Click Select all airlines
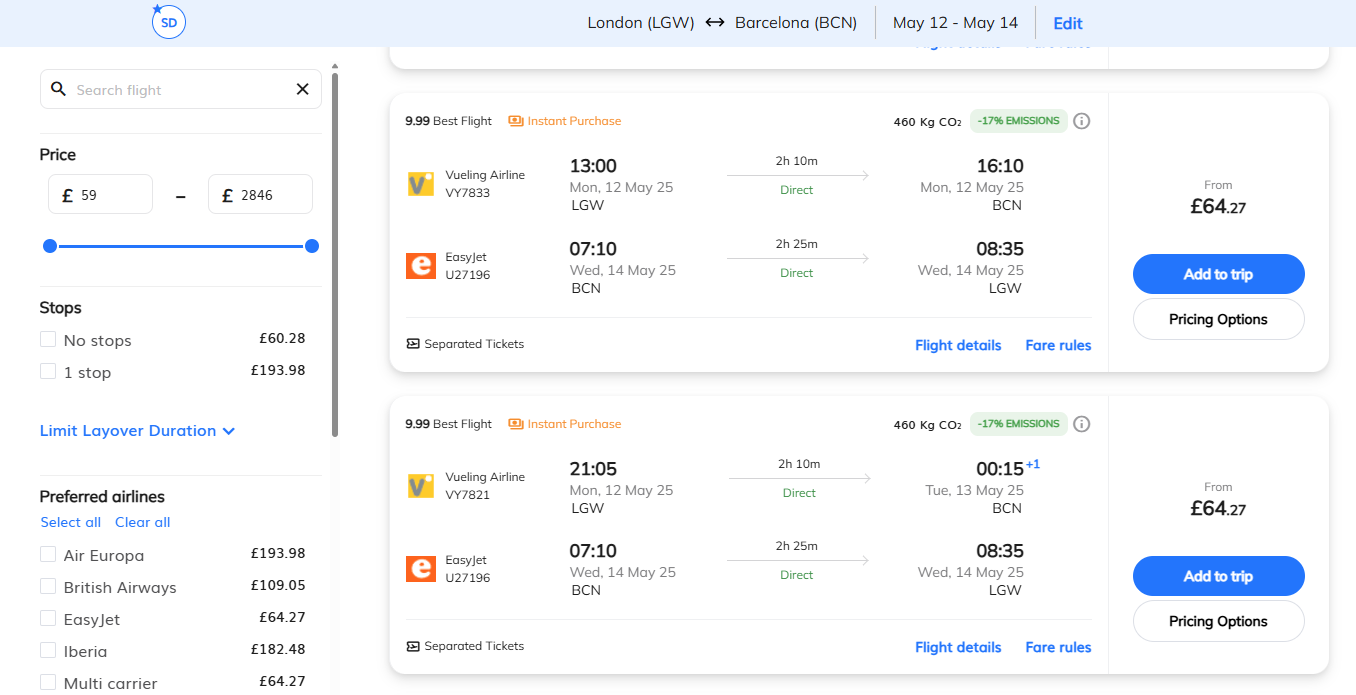Screen dimensions: 1356x695 [71, 522]
